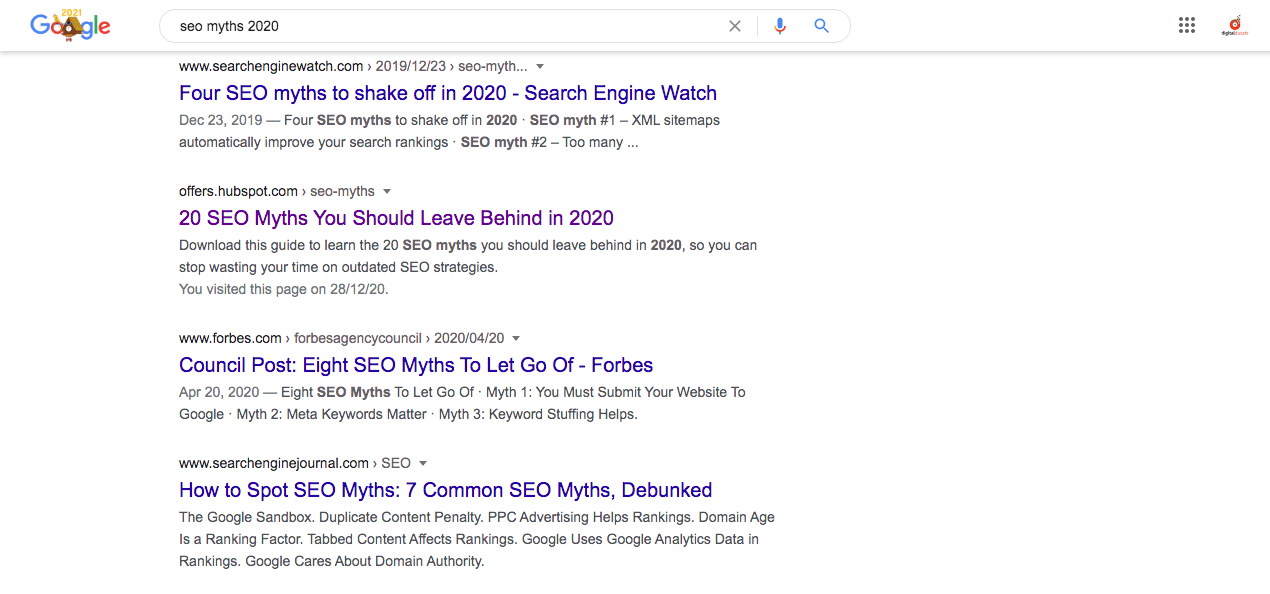The width and height of the screenshot is (1270, 594).
Task: Open 'Council Post: Eight SEO Myths' Forbes result
Action: point(416,365)
